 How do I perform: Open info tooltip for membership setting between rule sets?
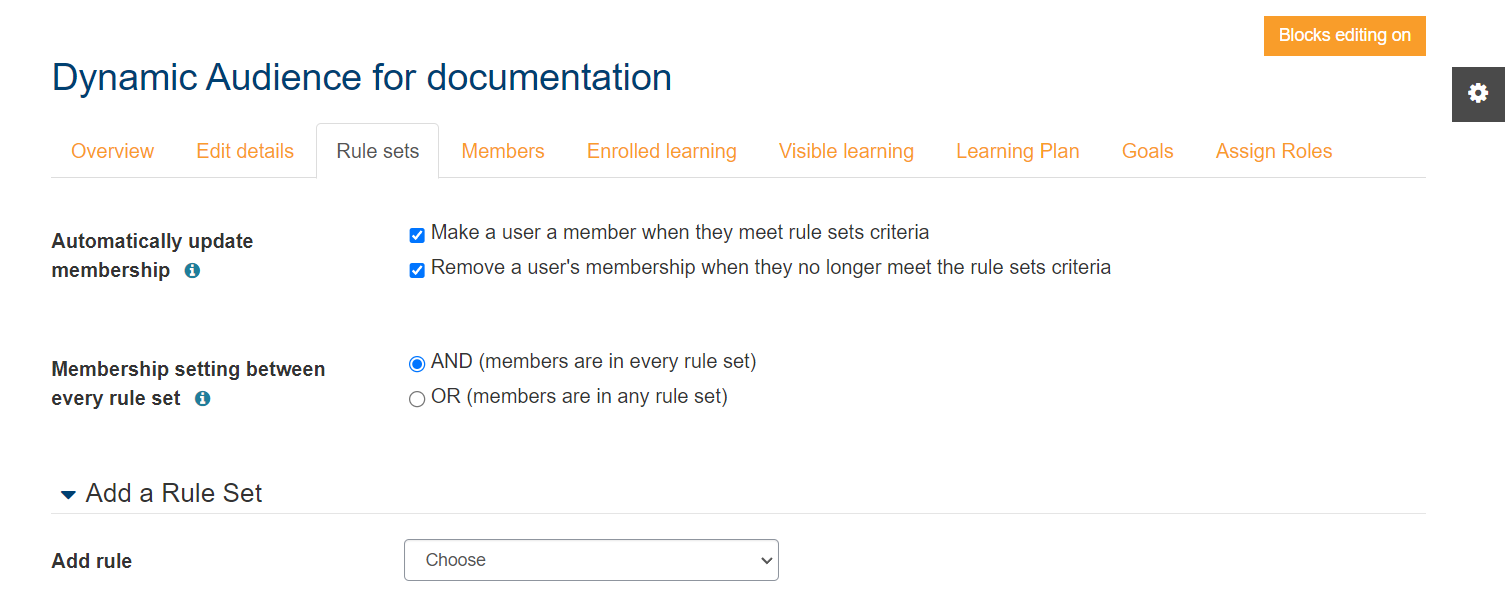[202, 399]
